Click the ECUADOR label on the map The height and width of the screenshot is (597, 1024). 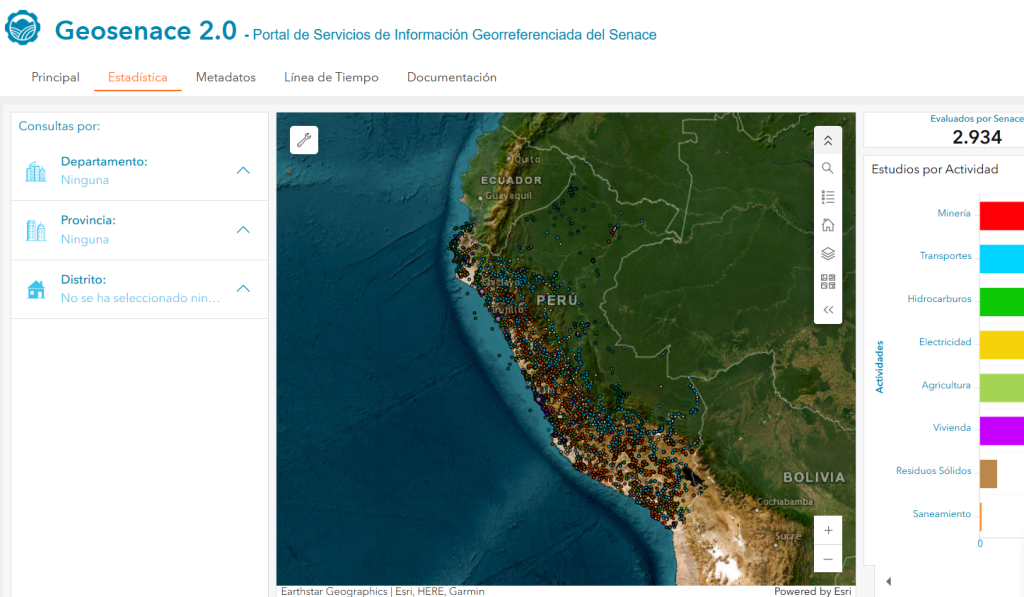coord(511,180)
